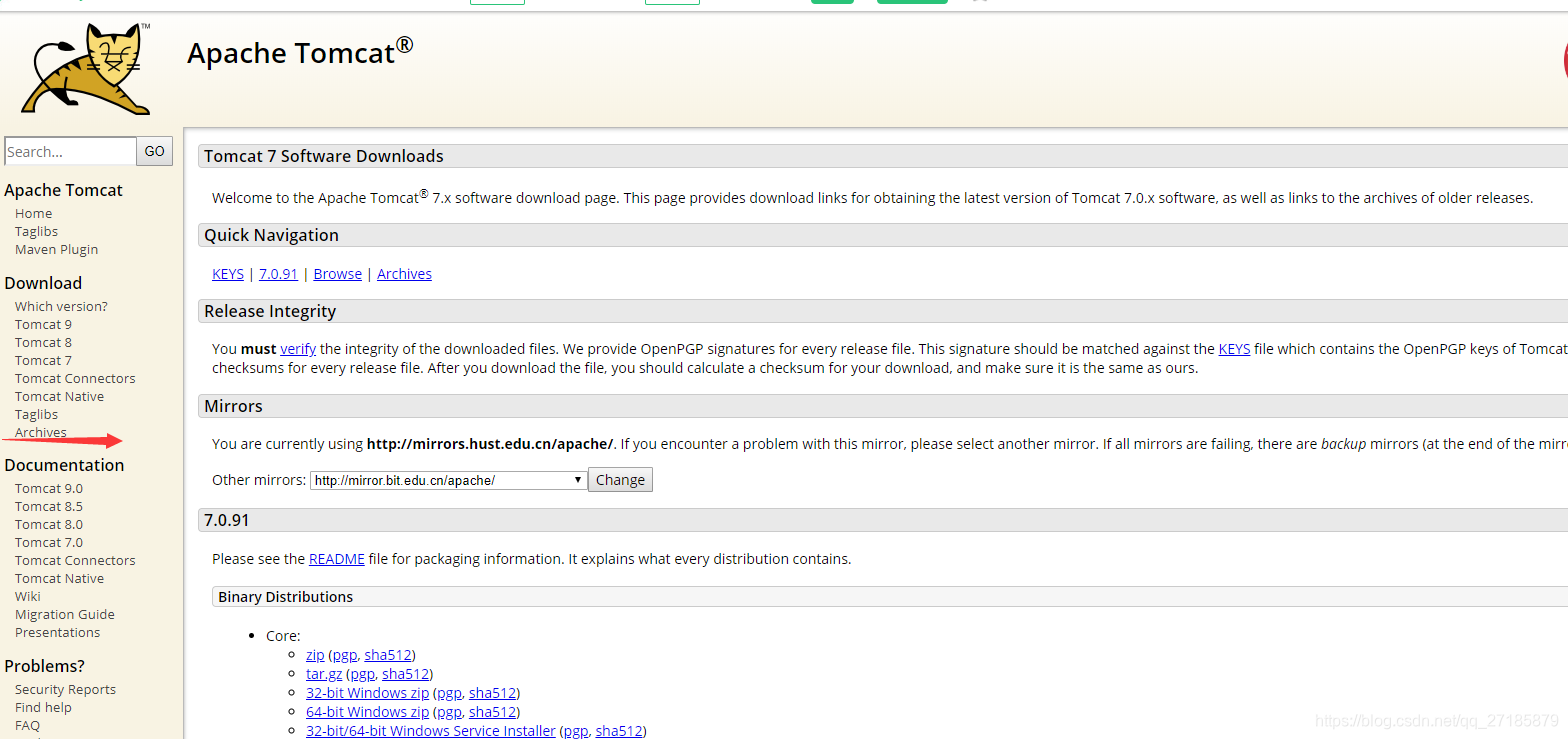Open the Wiki link
The height and width of the screenshot is (739, 1568).
[28, 596]
